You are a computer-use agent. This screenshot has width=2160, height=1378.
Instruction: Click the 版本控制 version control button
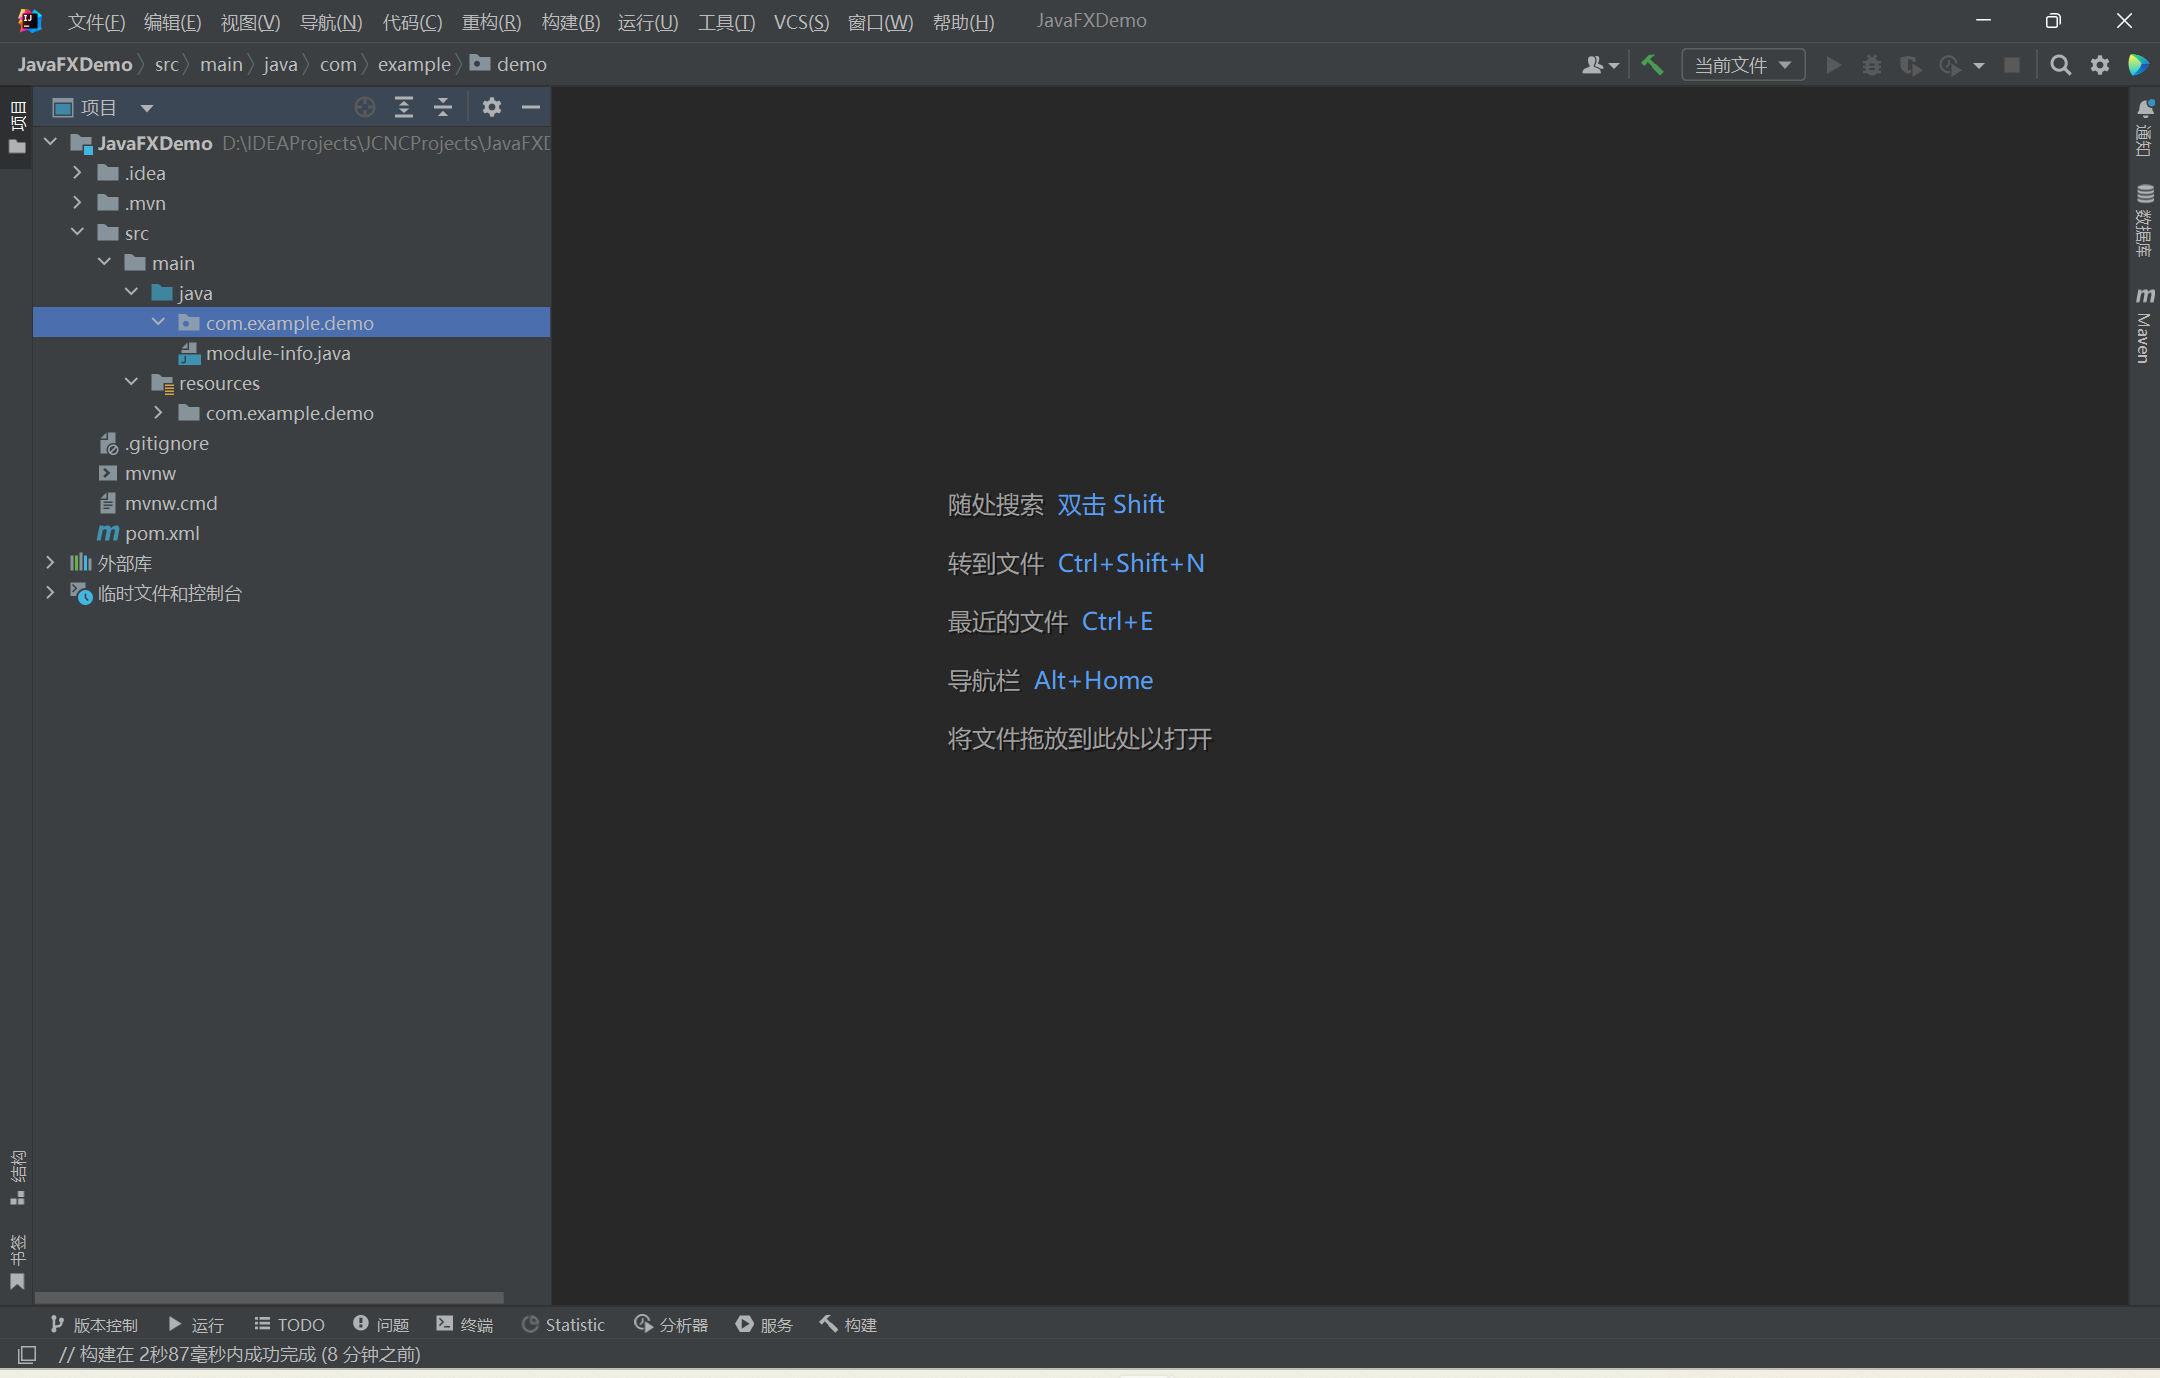(x=94, y=1324)
